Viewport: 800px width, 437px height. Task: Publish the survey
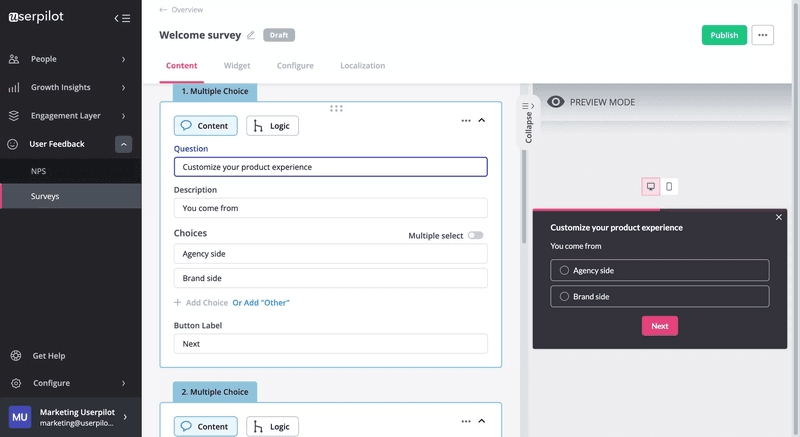point(724,35)
